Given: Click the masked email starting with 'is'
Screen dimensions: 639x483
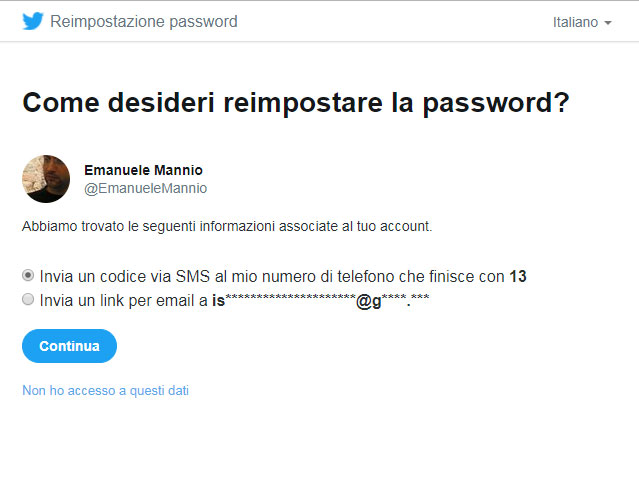Looking at the screenshot, I should click(x=321, y=301).
